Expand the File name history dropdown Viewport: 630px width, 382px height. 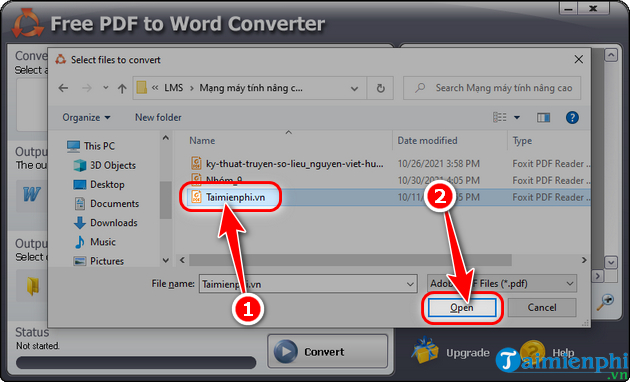(x=410, y=284)
